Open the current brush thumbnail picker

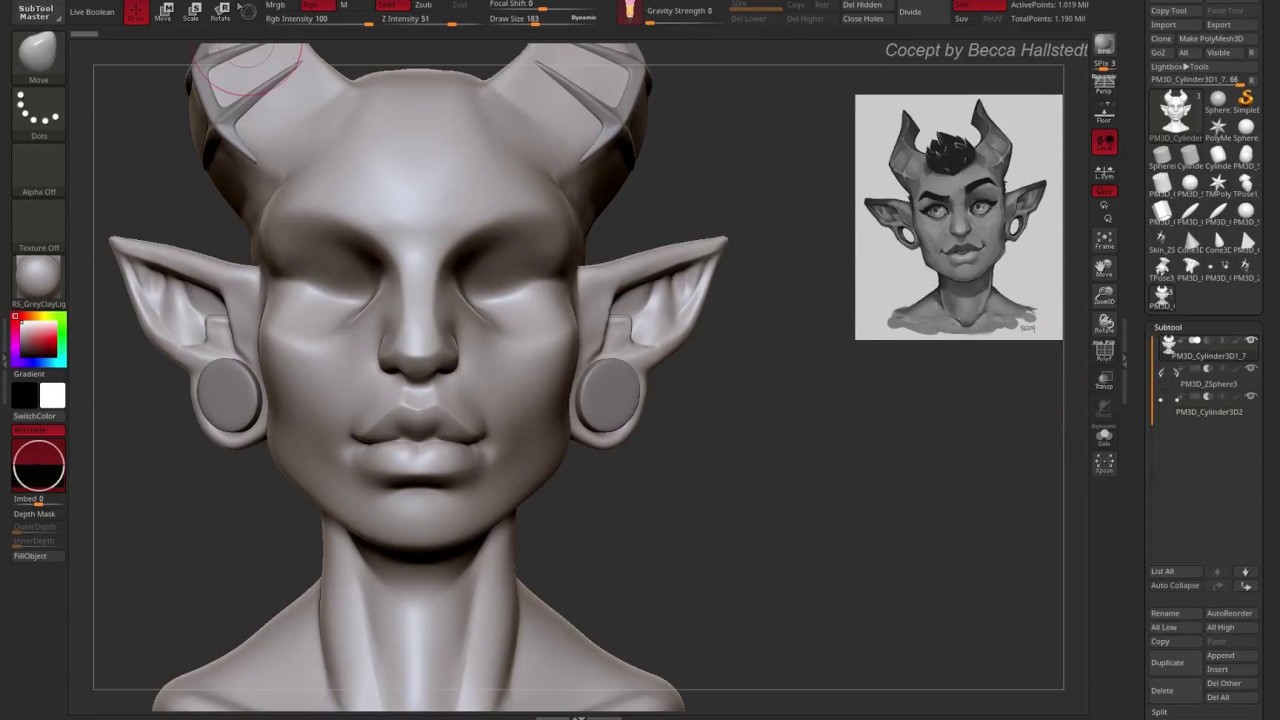click(38, 58)
